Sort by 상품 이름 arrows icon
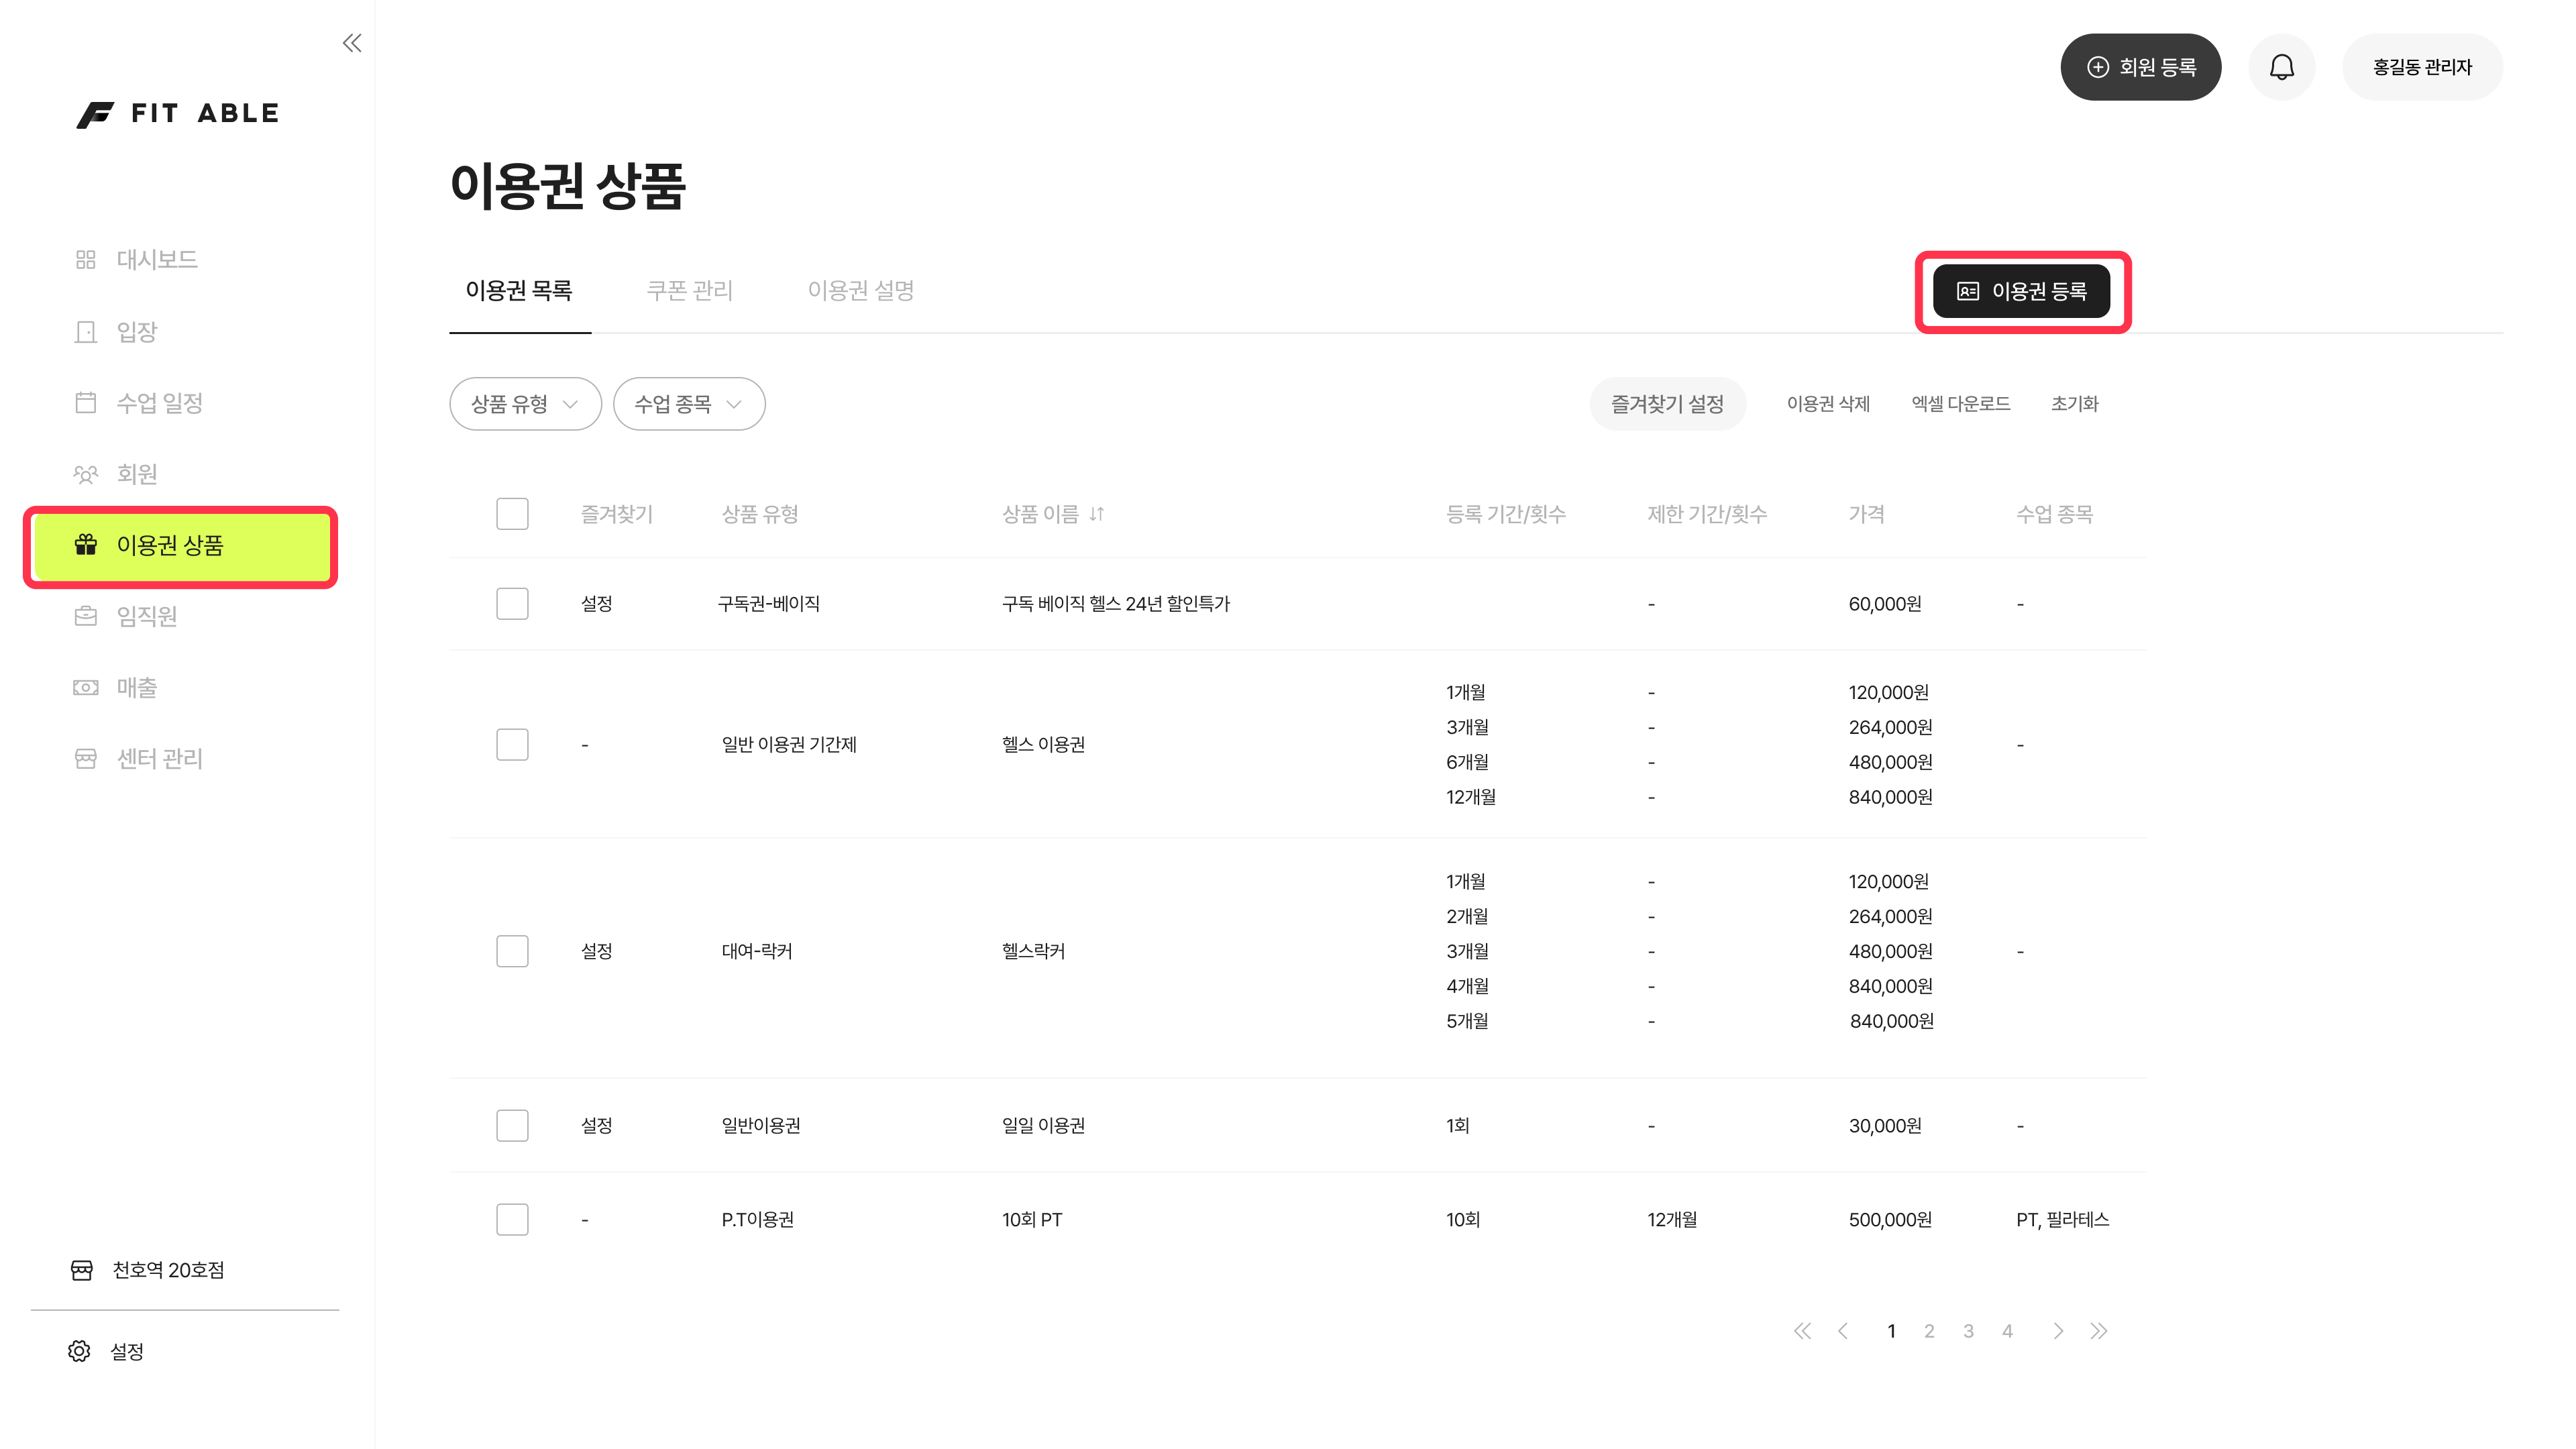The width and height of the screenshot is (2576, 1449). 1097,514
